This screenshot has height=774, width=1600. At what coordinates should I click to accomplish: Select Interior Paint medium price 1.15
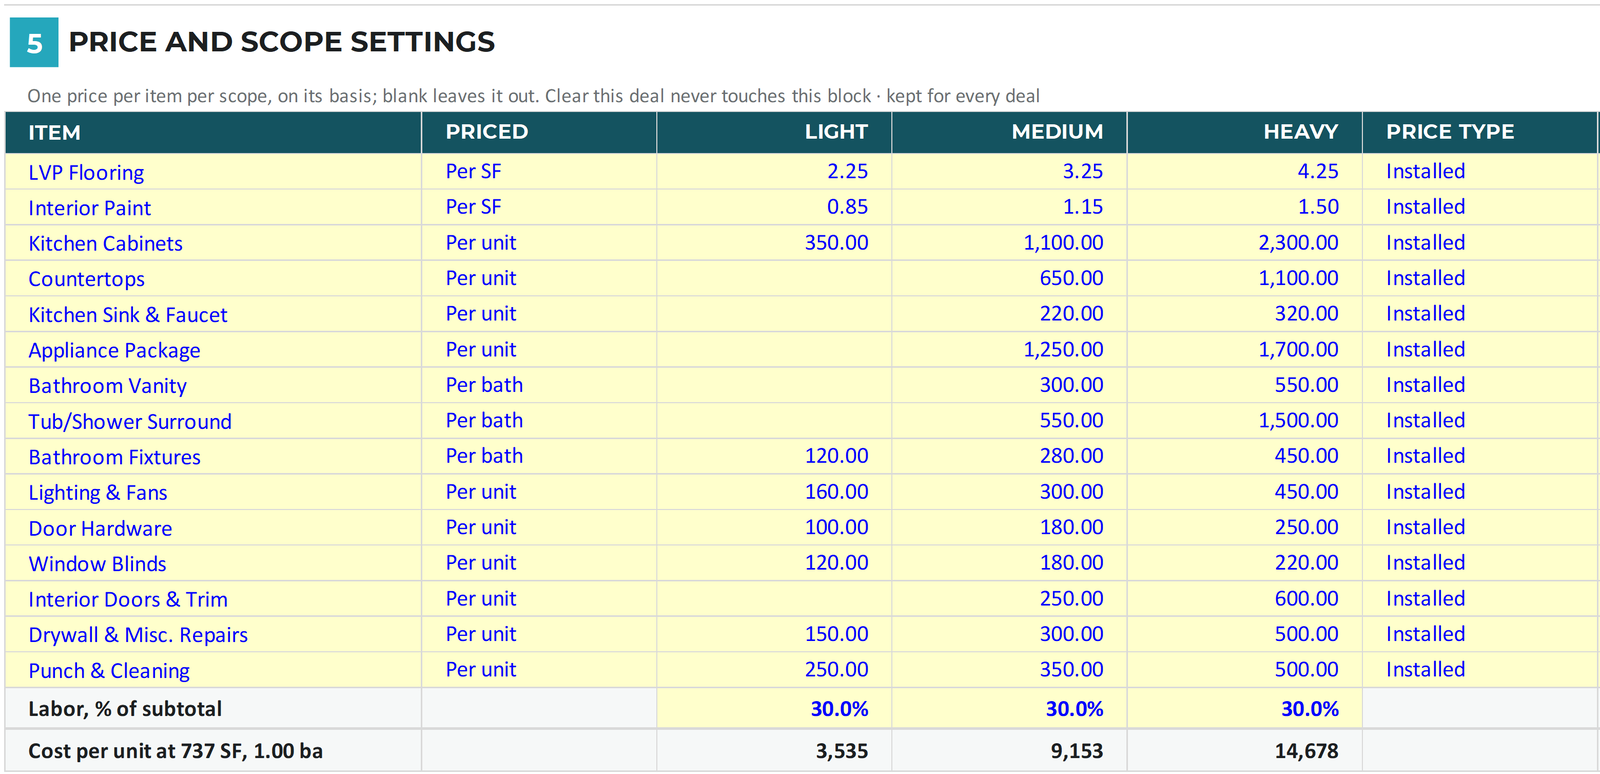(1009, 207)
